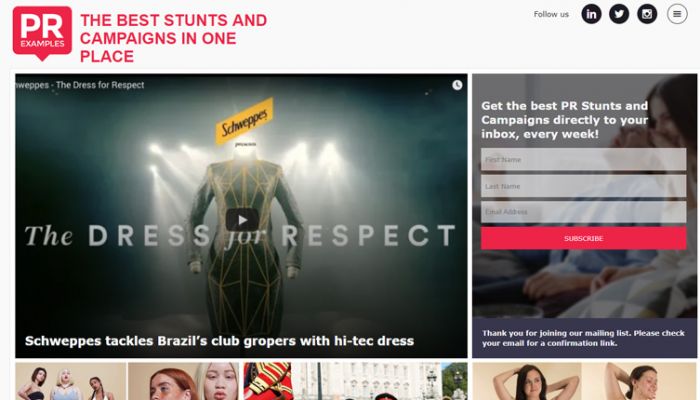Open the Schweppes hi-tec dress headline
Image resolution: width=700 pixels, height=400 pixels.
tap(219, 341)
